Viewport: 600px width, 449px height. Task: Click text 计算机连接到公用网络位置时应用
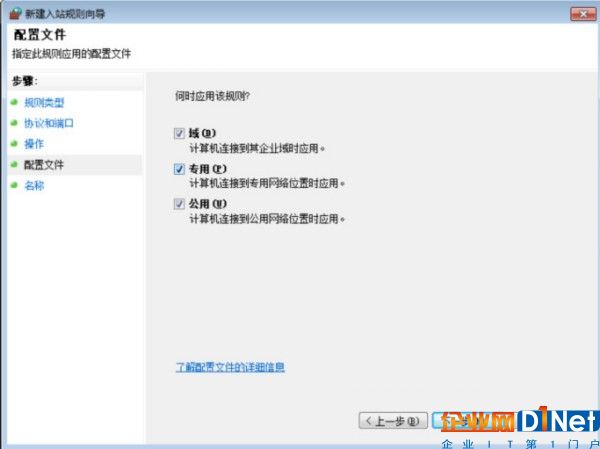point(267,219)
